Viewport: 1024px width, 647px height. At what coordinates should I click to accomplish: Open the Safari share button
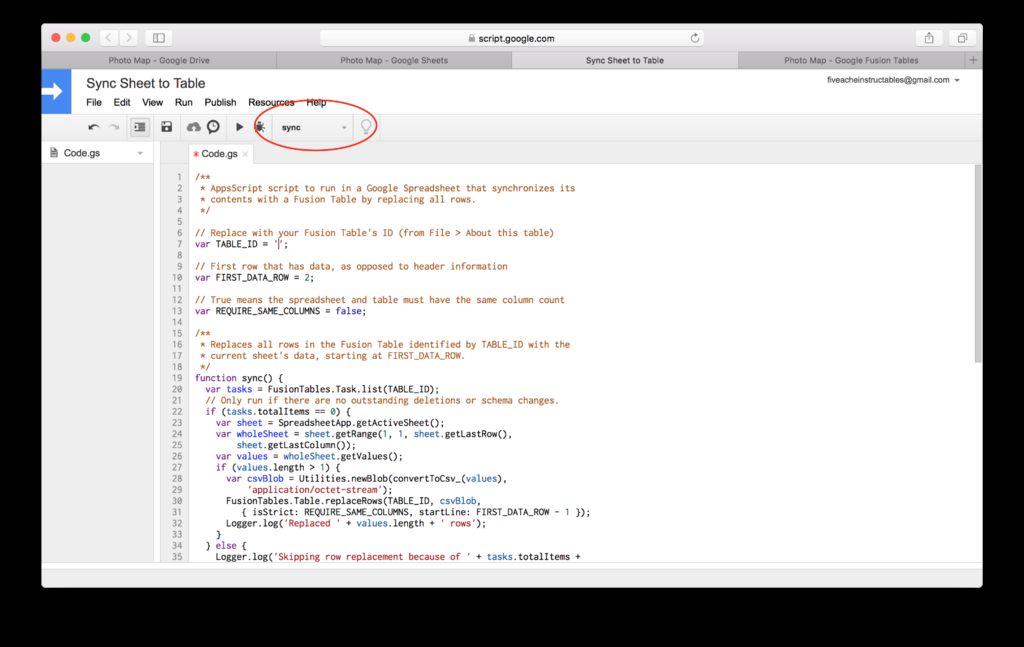(929, 38)
